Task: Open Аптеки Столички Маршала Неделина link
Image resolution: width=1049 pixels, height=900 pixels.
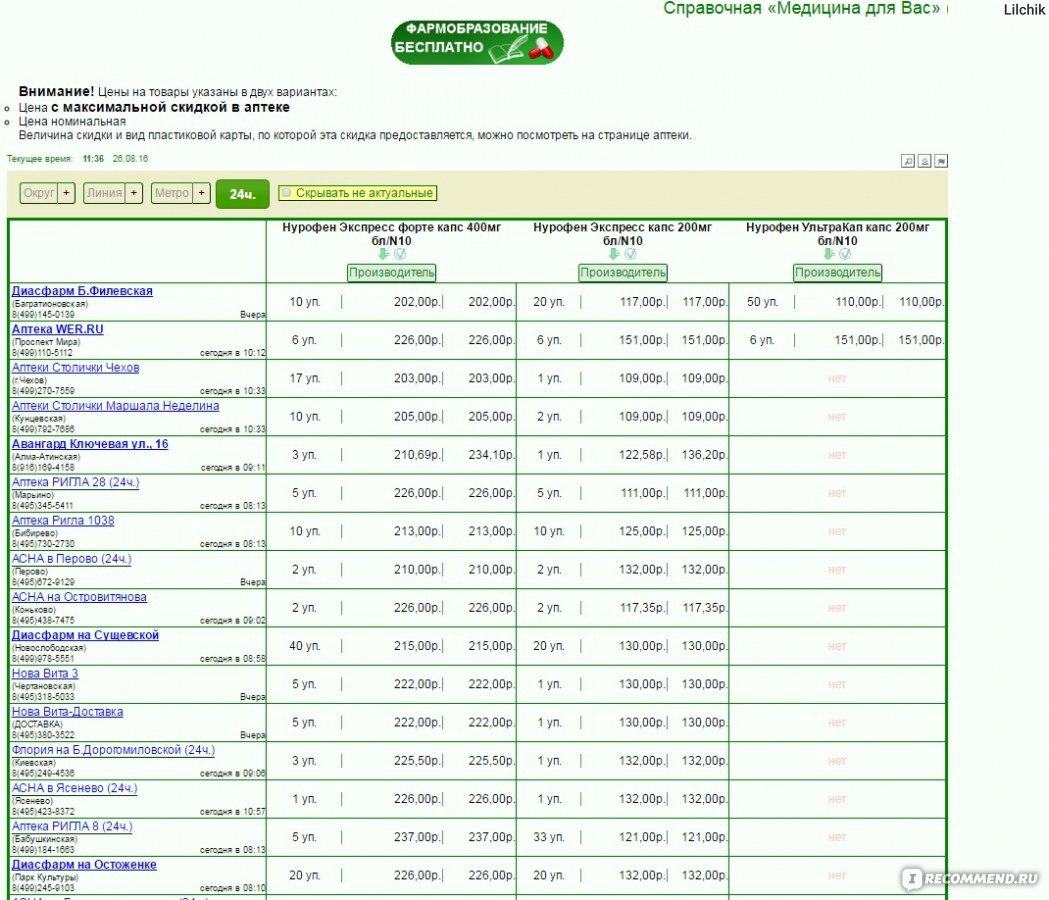Action: point(115,406)
